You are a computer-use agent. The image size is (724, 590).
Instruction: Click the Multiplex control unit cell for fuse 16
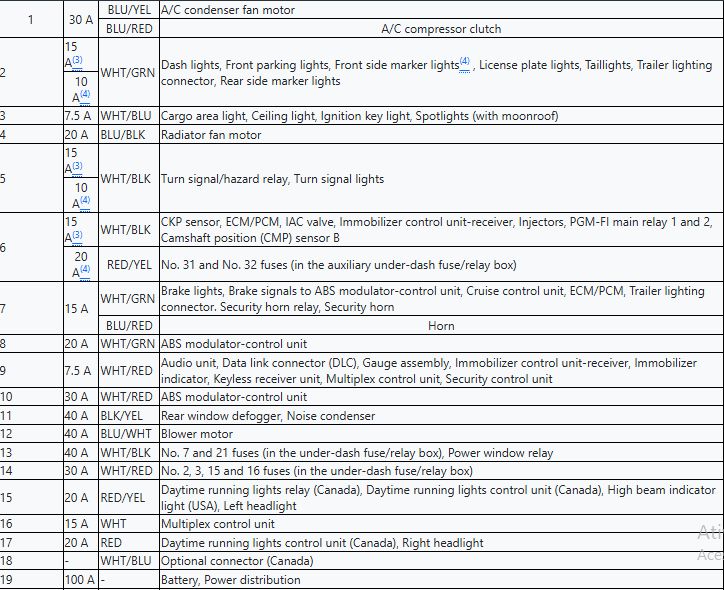(217, 524)
